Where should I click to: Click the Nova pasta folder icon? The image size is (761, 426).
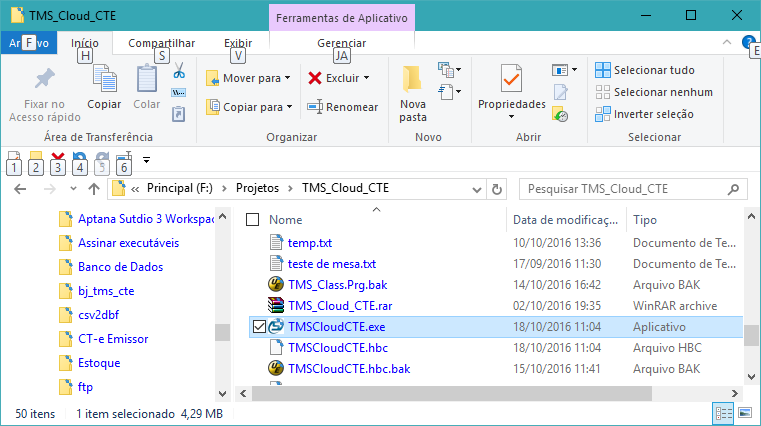click(x=412, y=79)
